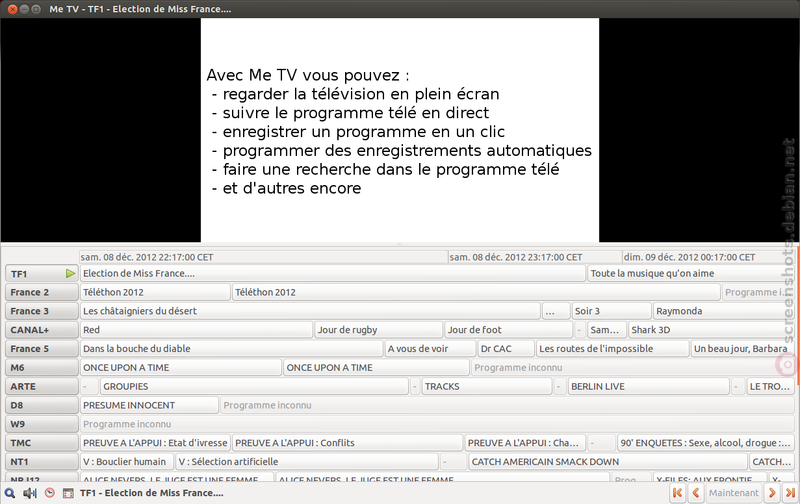This screenshot has width=800, height=504.
Task: Select 'Les routes de l'impossible' programme
Action: click(612, 349)
